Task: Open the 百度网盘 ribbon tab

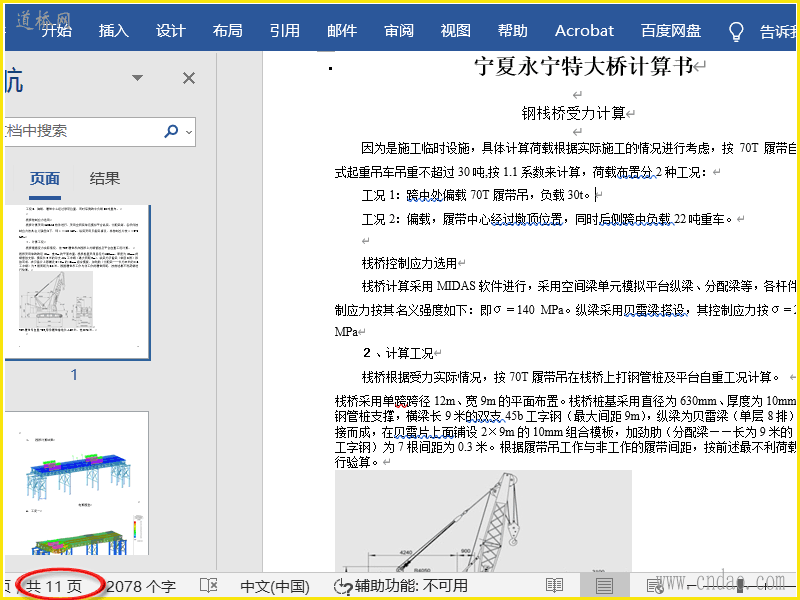Action: pos(671,31)
